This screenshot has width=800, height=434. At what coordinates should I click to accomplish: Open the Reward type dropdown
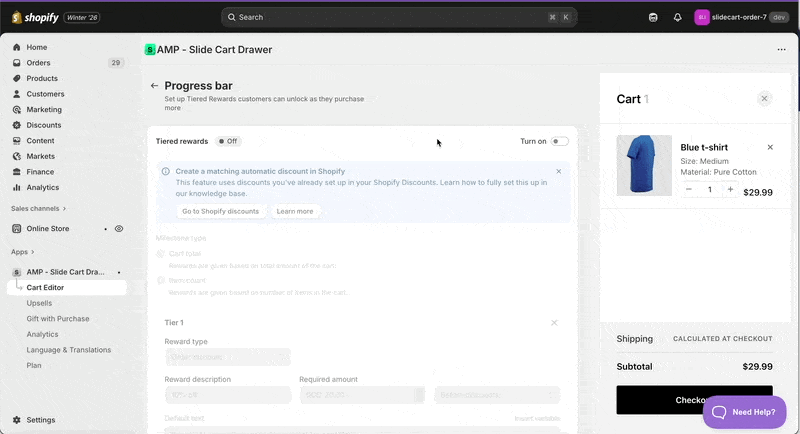(x=228, y=357)
